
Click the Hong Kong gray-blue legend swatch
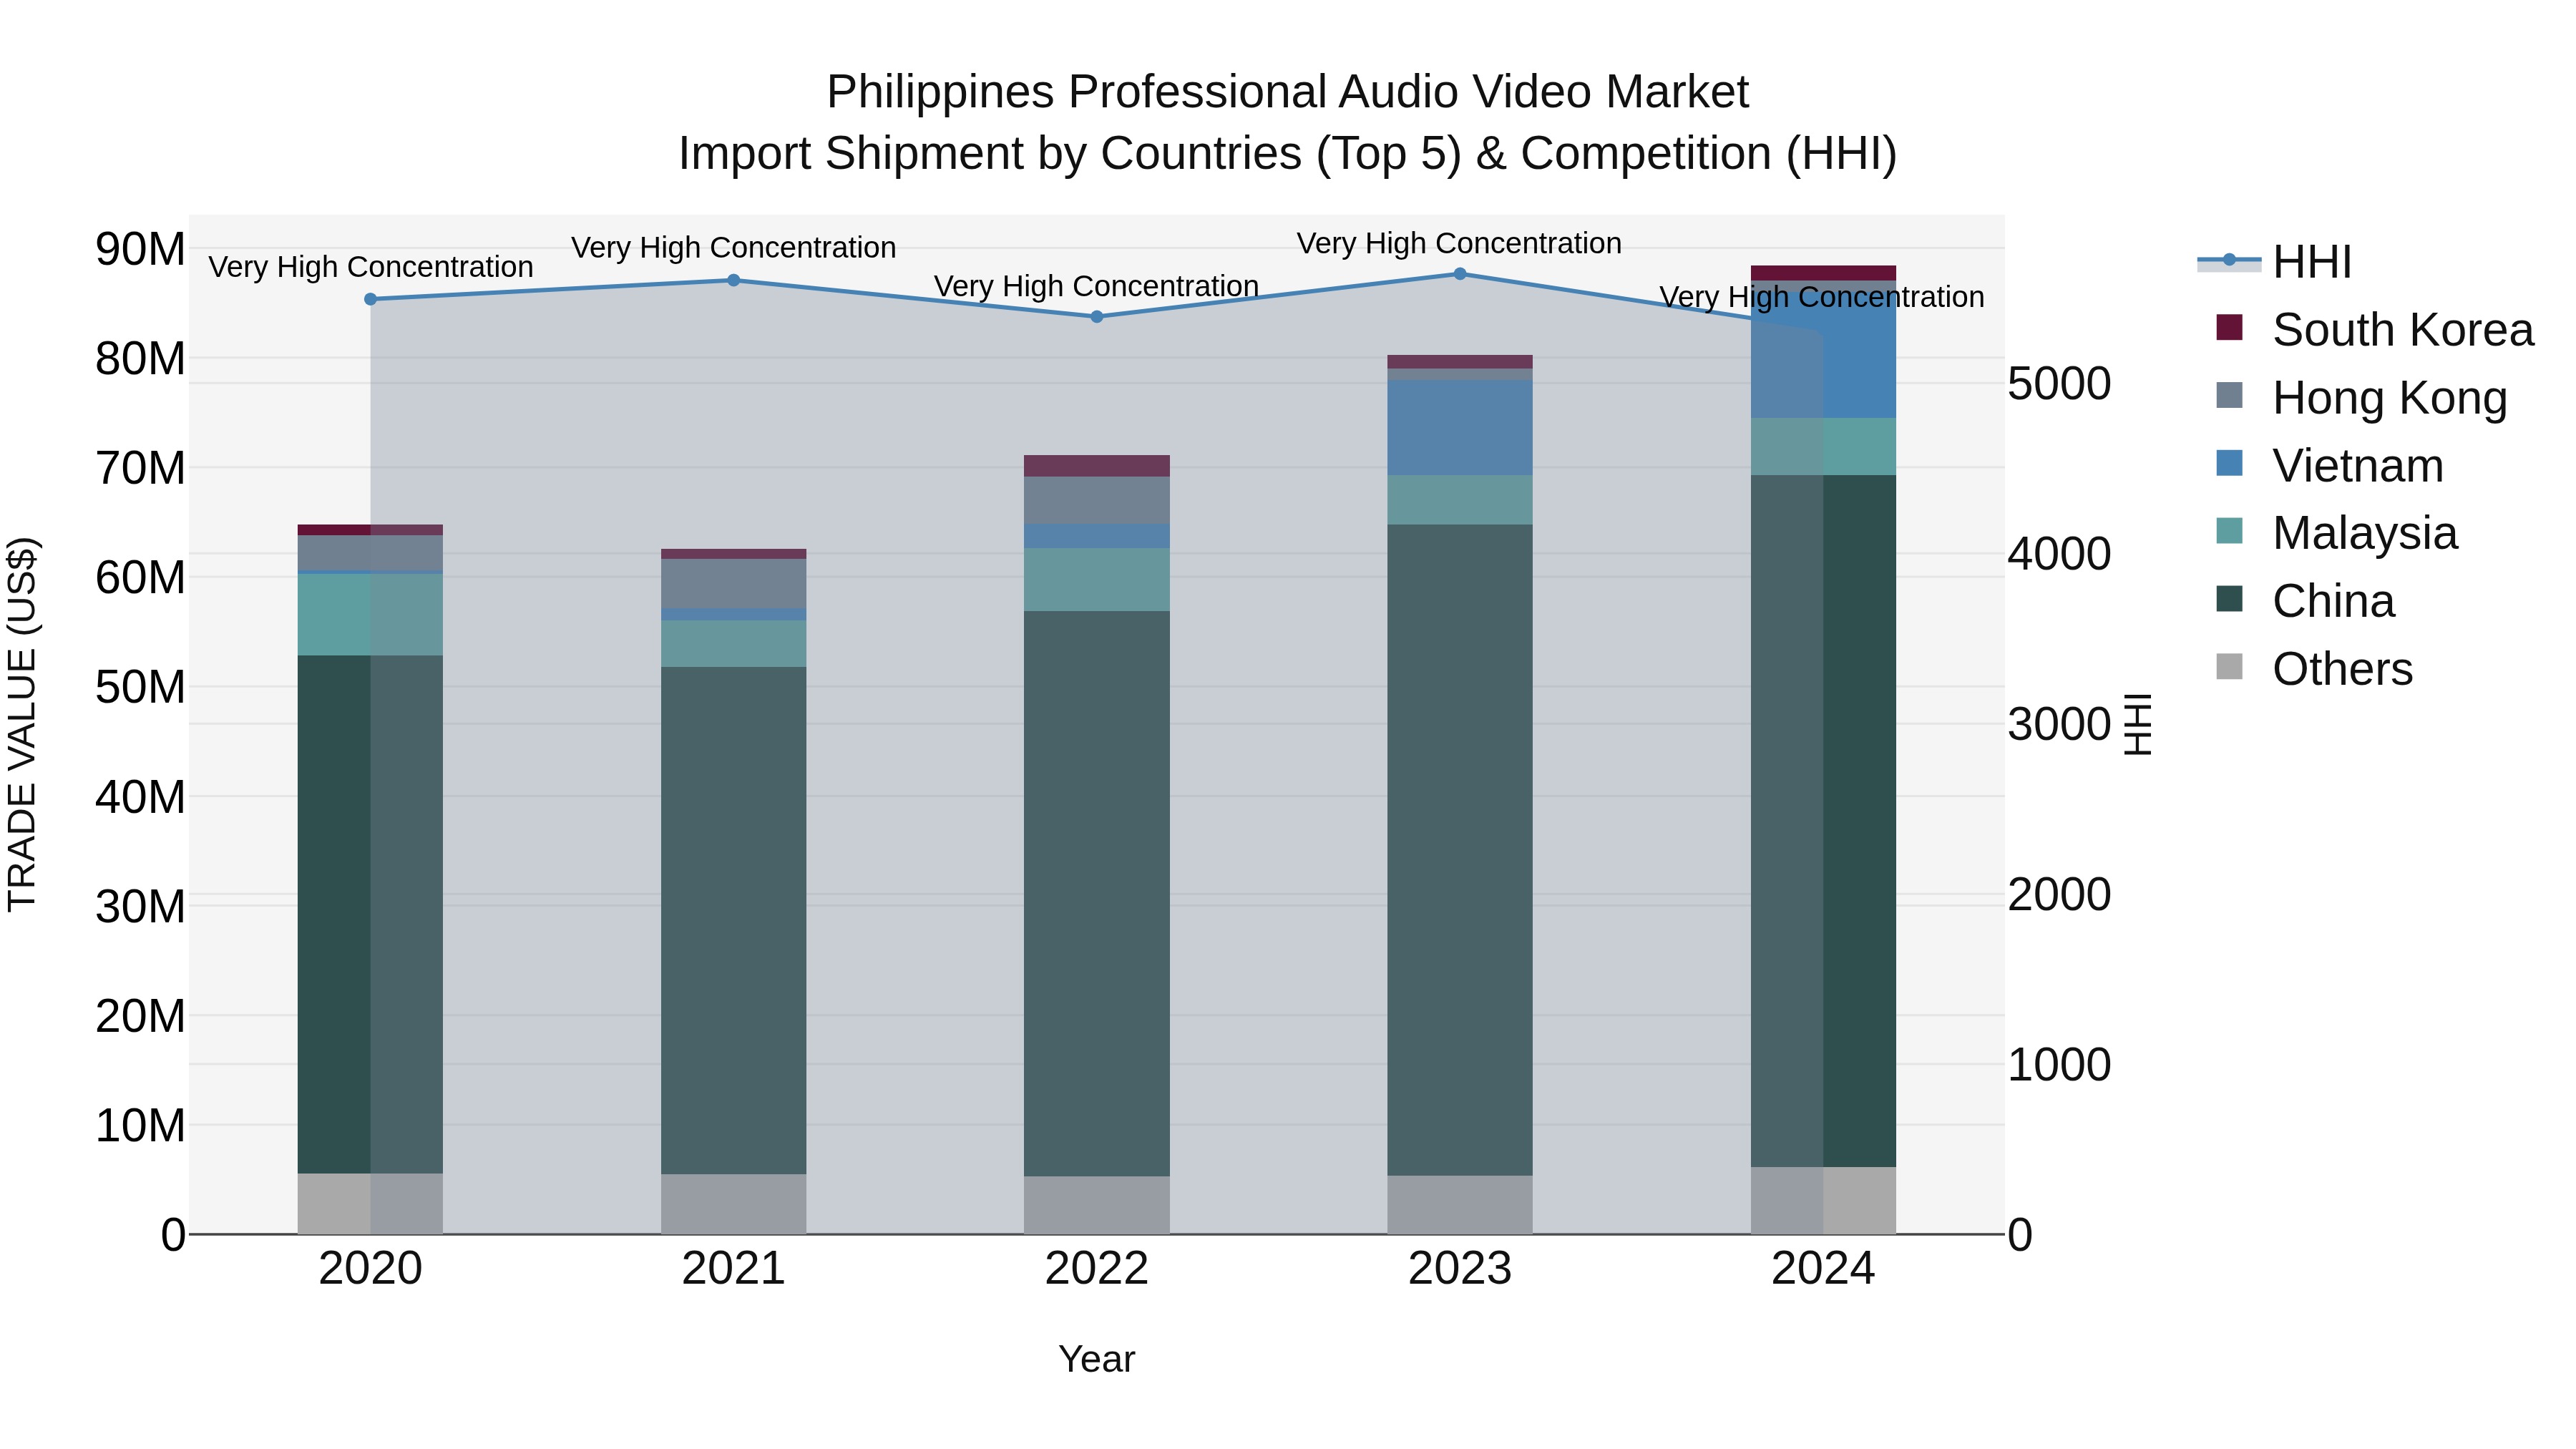[2229, 395]
